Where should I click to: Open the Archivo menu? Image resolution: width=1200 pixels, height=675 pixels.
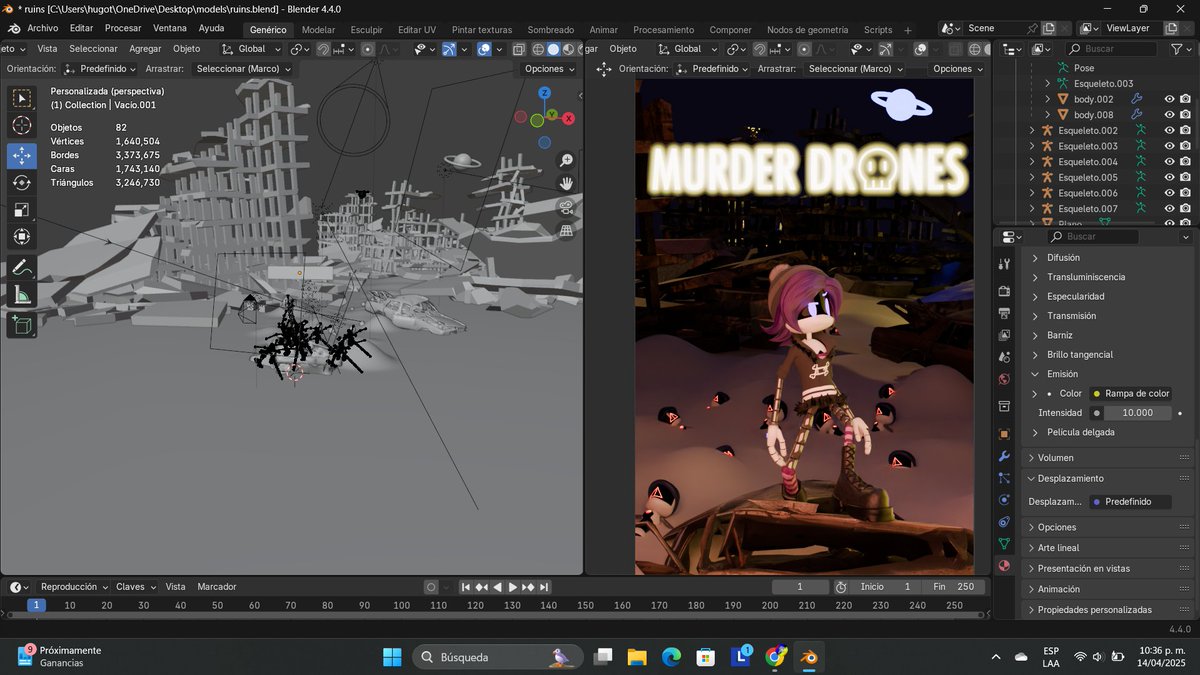[x=42, y=28]
